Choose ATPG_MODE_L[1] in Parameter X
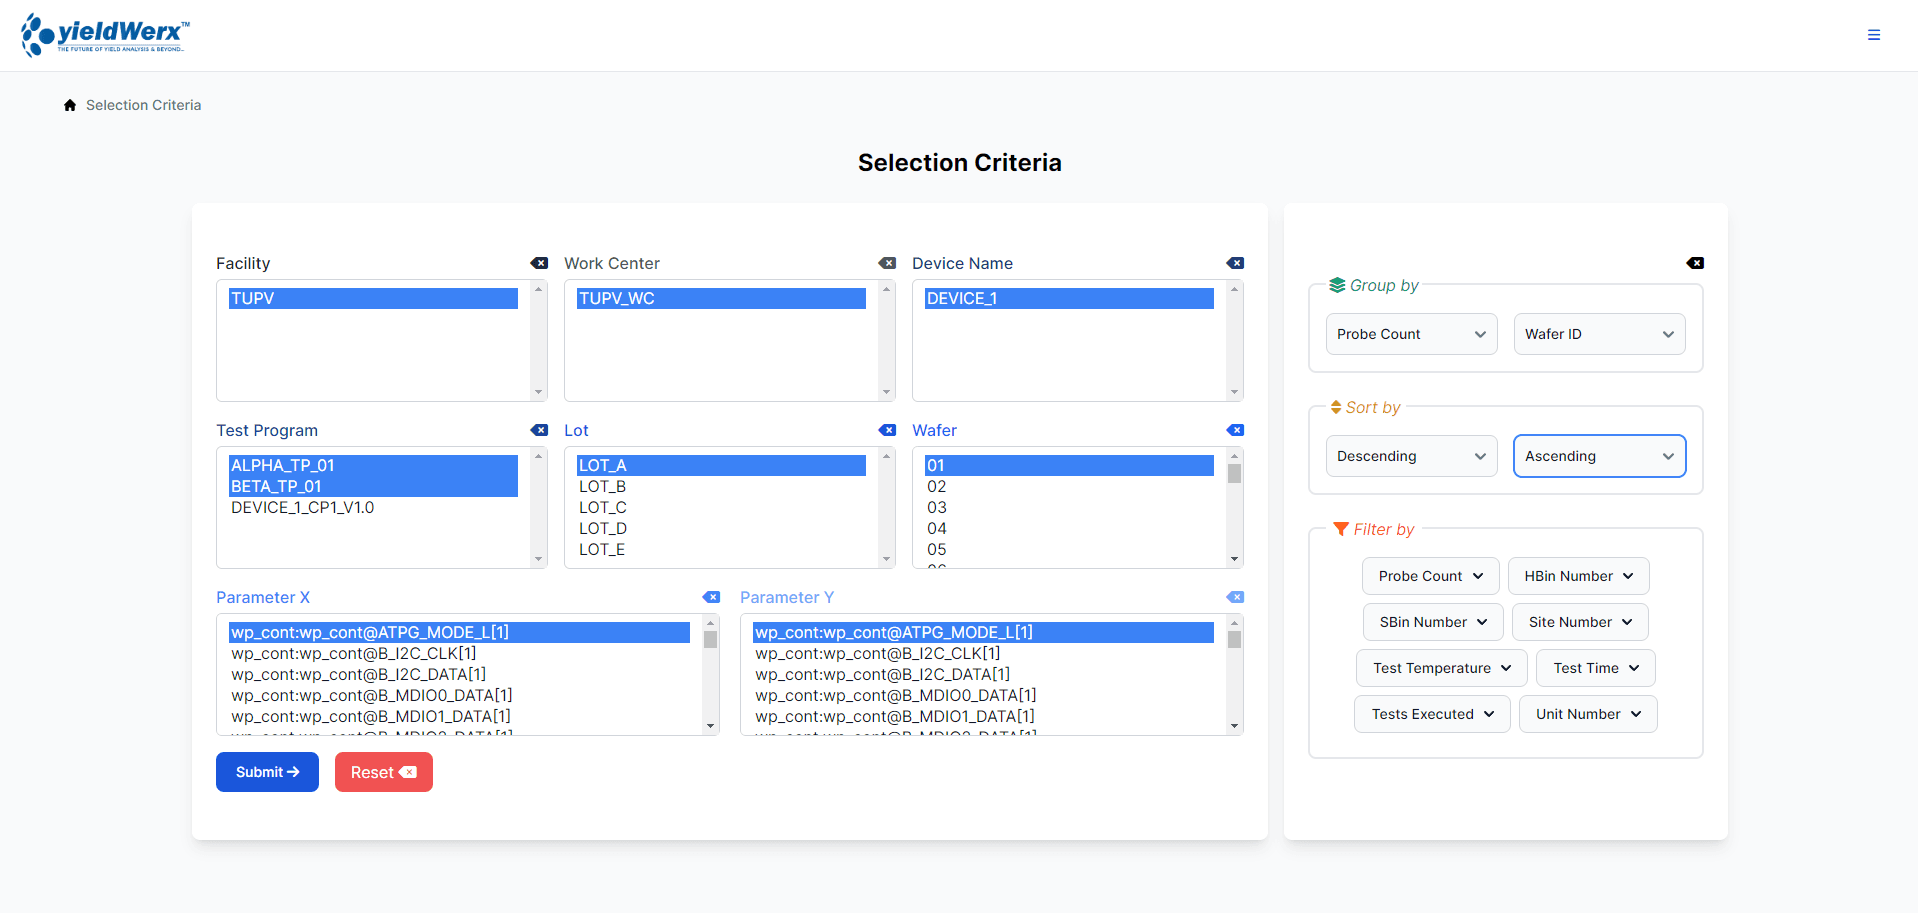Viewport: 1918px width, 913px height. pyautogui.click(x=459, y=632)
